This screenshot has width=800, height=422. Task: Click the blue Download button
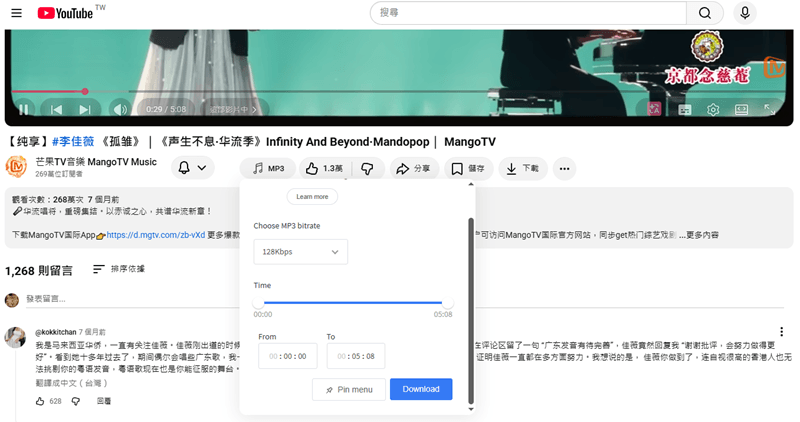pyautogui.click(x=421, y=389)
